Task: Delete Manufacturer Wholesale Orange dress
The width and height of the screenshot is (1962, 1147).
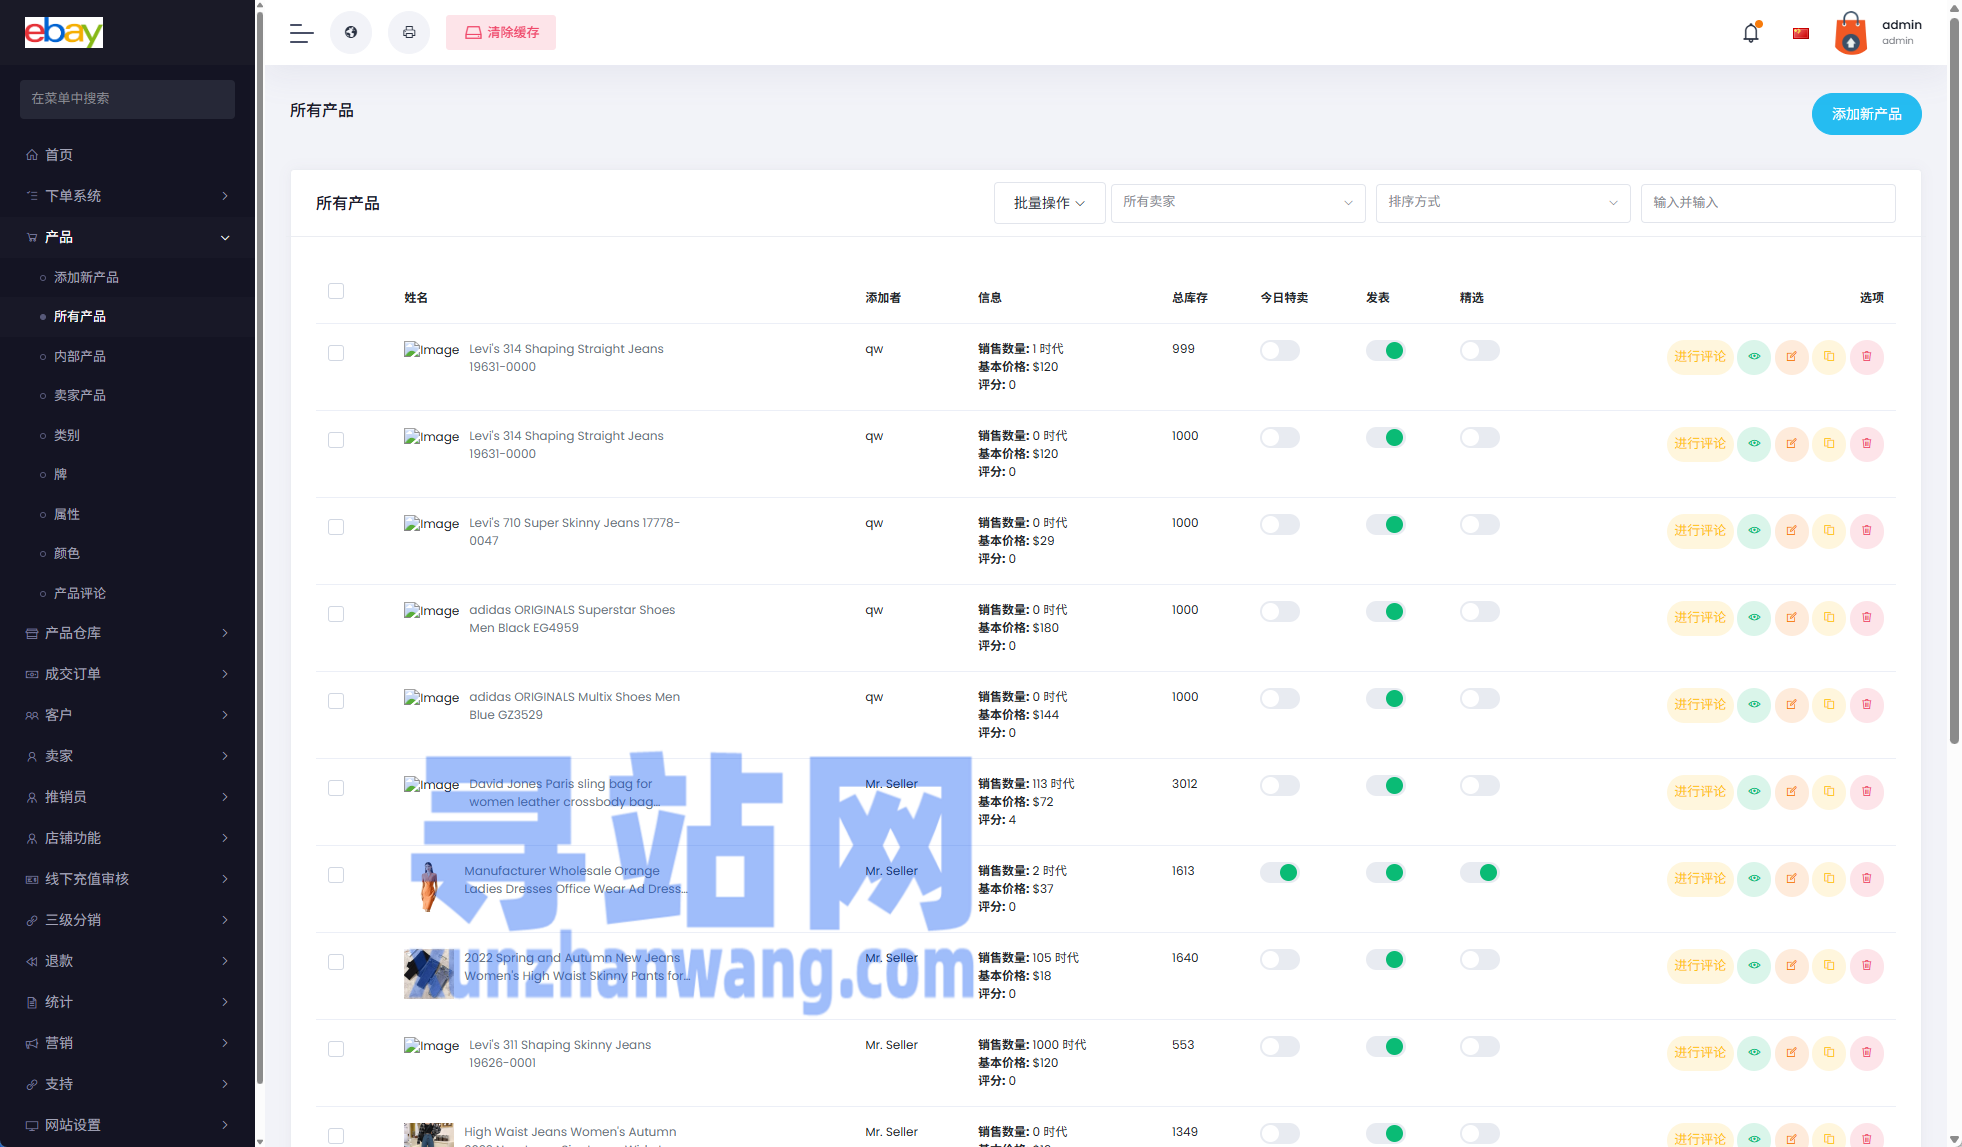Action: click(1866, 879)
